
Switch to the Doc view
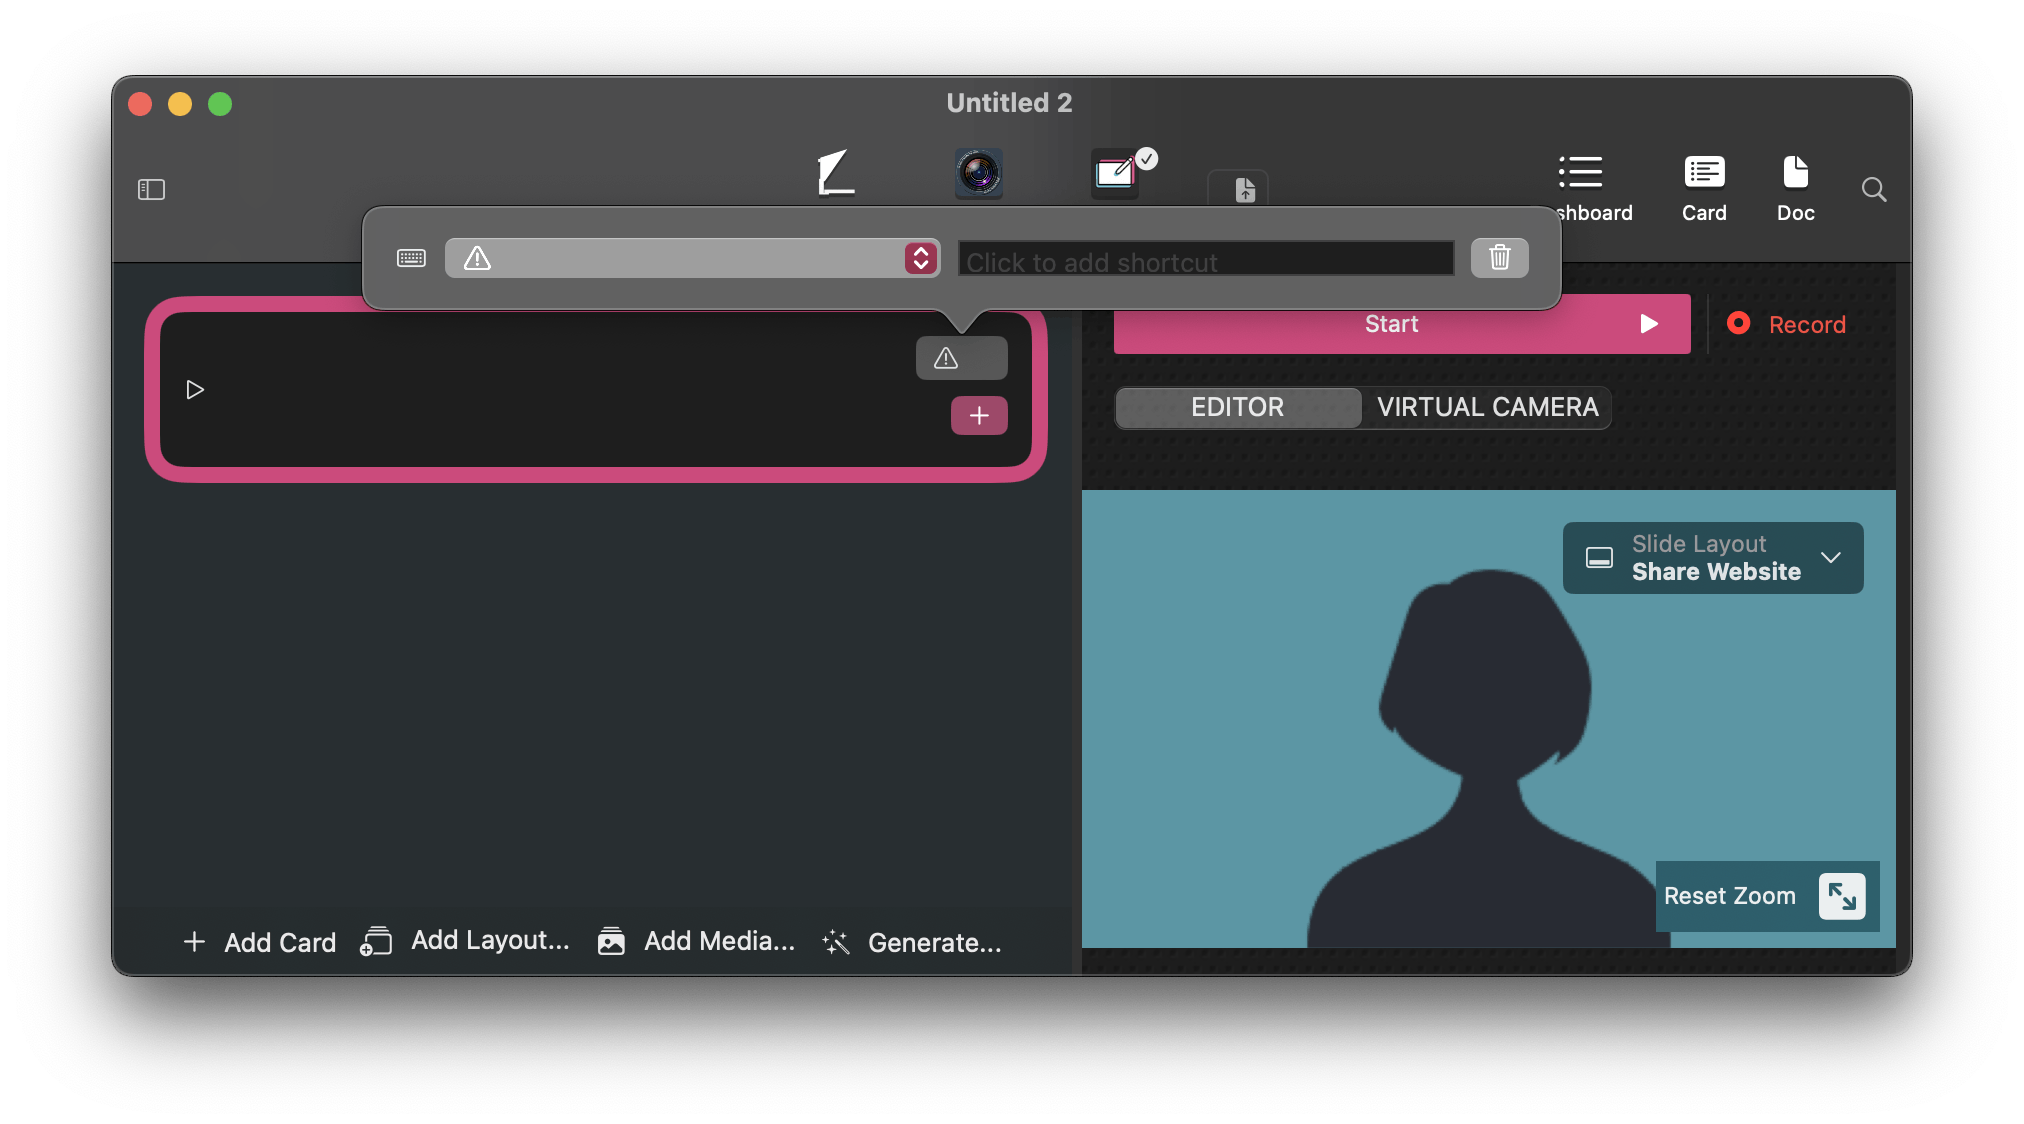click(x=1795, y=187)
